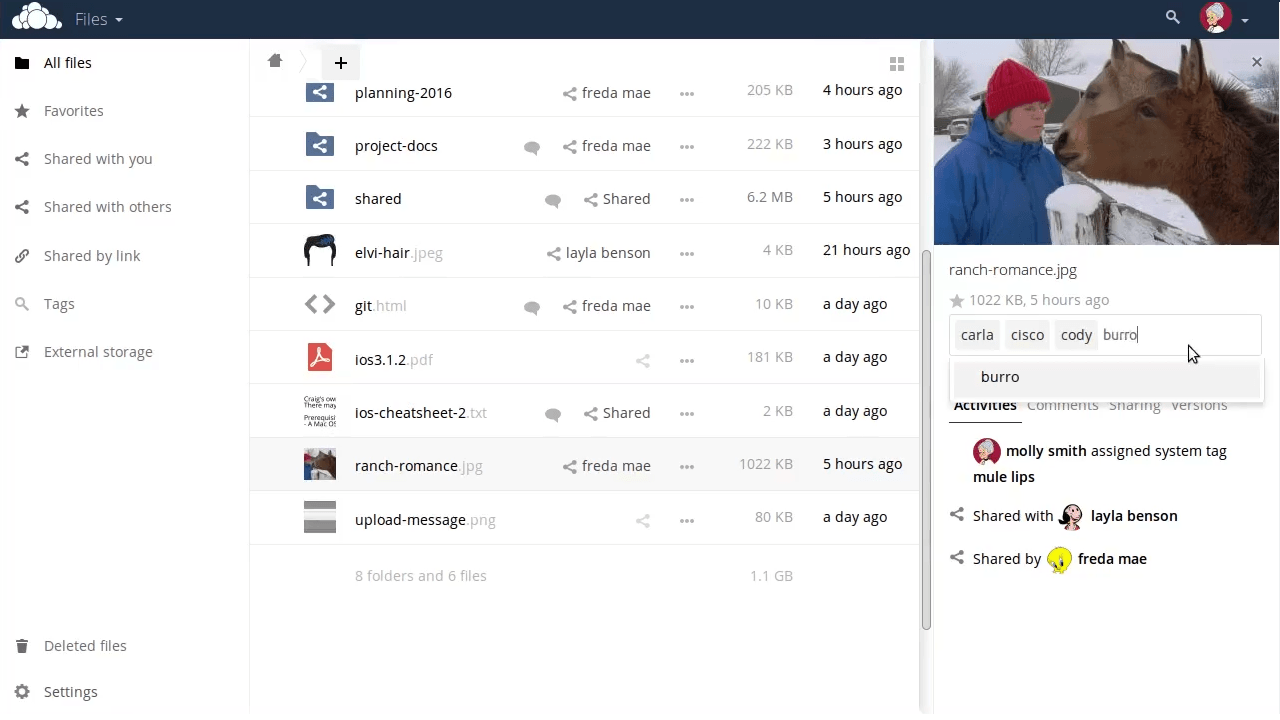
Task: Open the Files app switcher dropdown
Action: [x=98, y=18]
